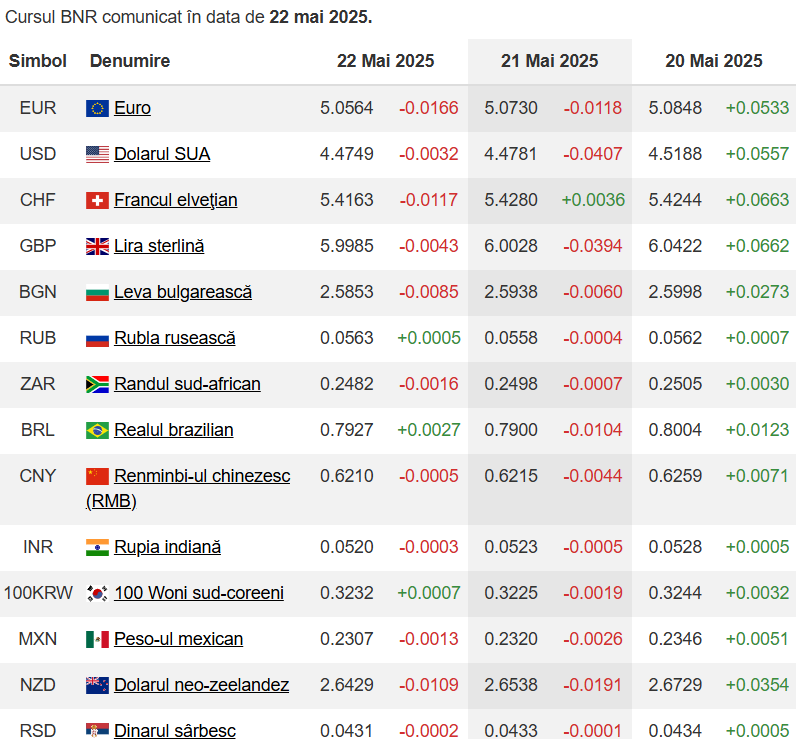Open the Dinarul sârbesc link
This screenshot has height=739, width=798.
click(175, 730)
